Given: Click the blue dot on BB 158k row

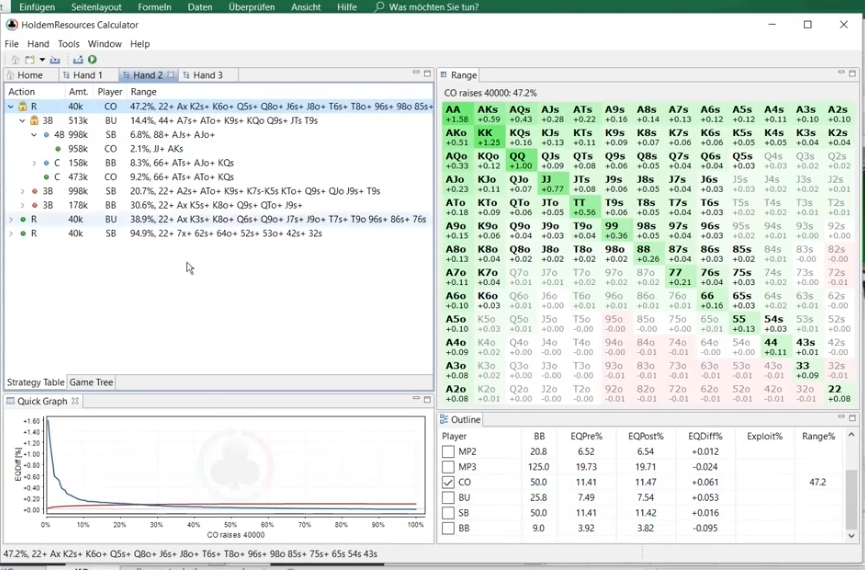Looking at the screenshot, I should pyautogui.click(x=46, y=163).
